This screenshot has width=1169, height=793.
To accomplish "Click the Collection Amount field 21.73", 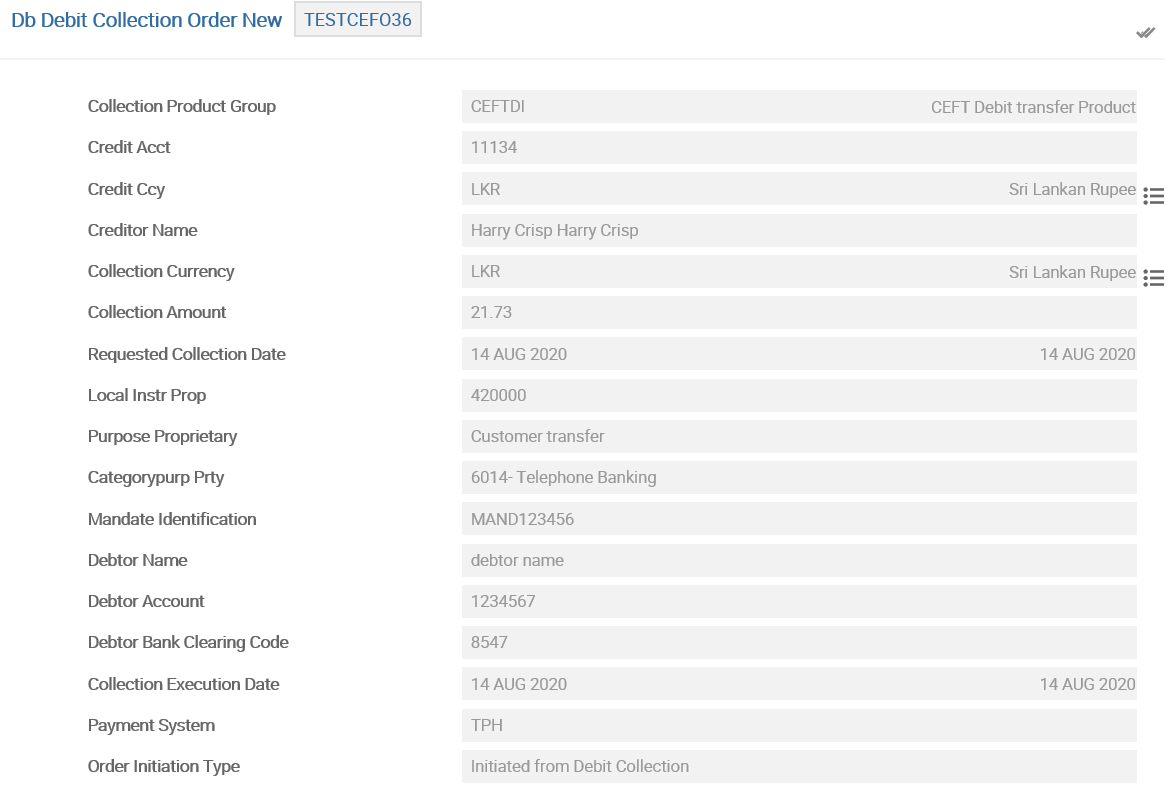I will tap(798, 312).
